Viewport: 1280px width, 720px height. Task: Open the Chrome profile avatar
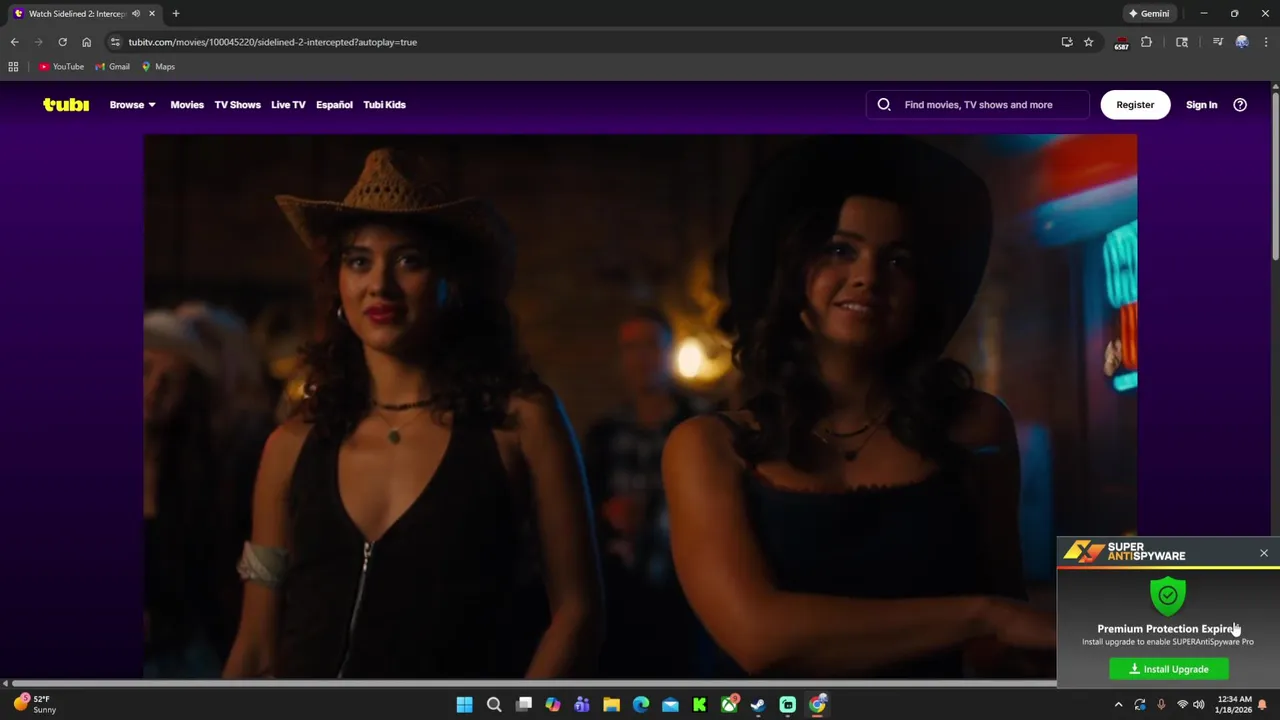[1242, 42]
